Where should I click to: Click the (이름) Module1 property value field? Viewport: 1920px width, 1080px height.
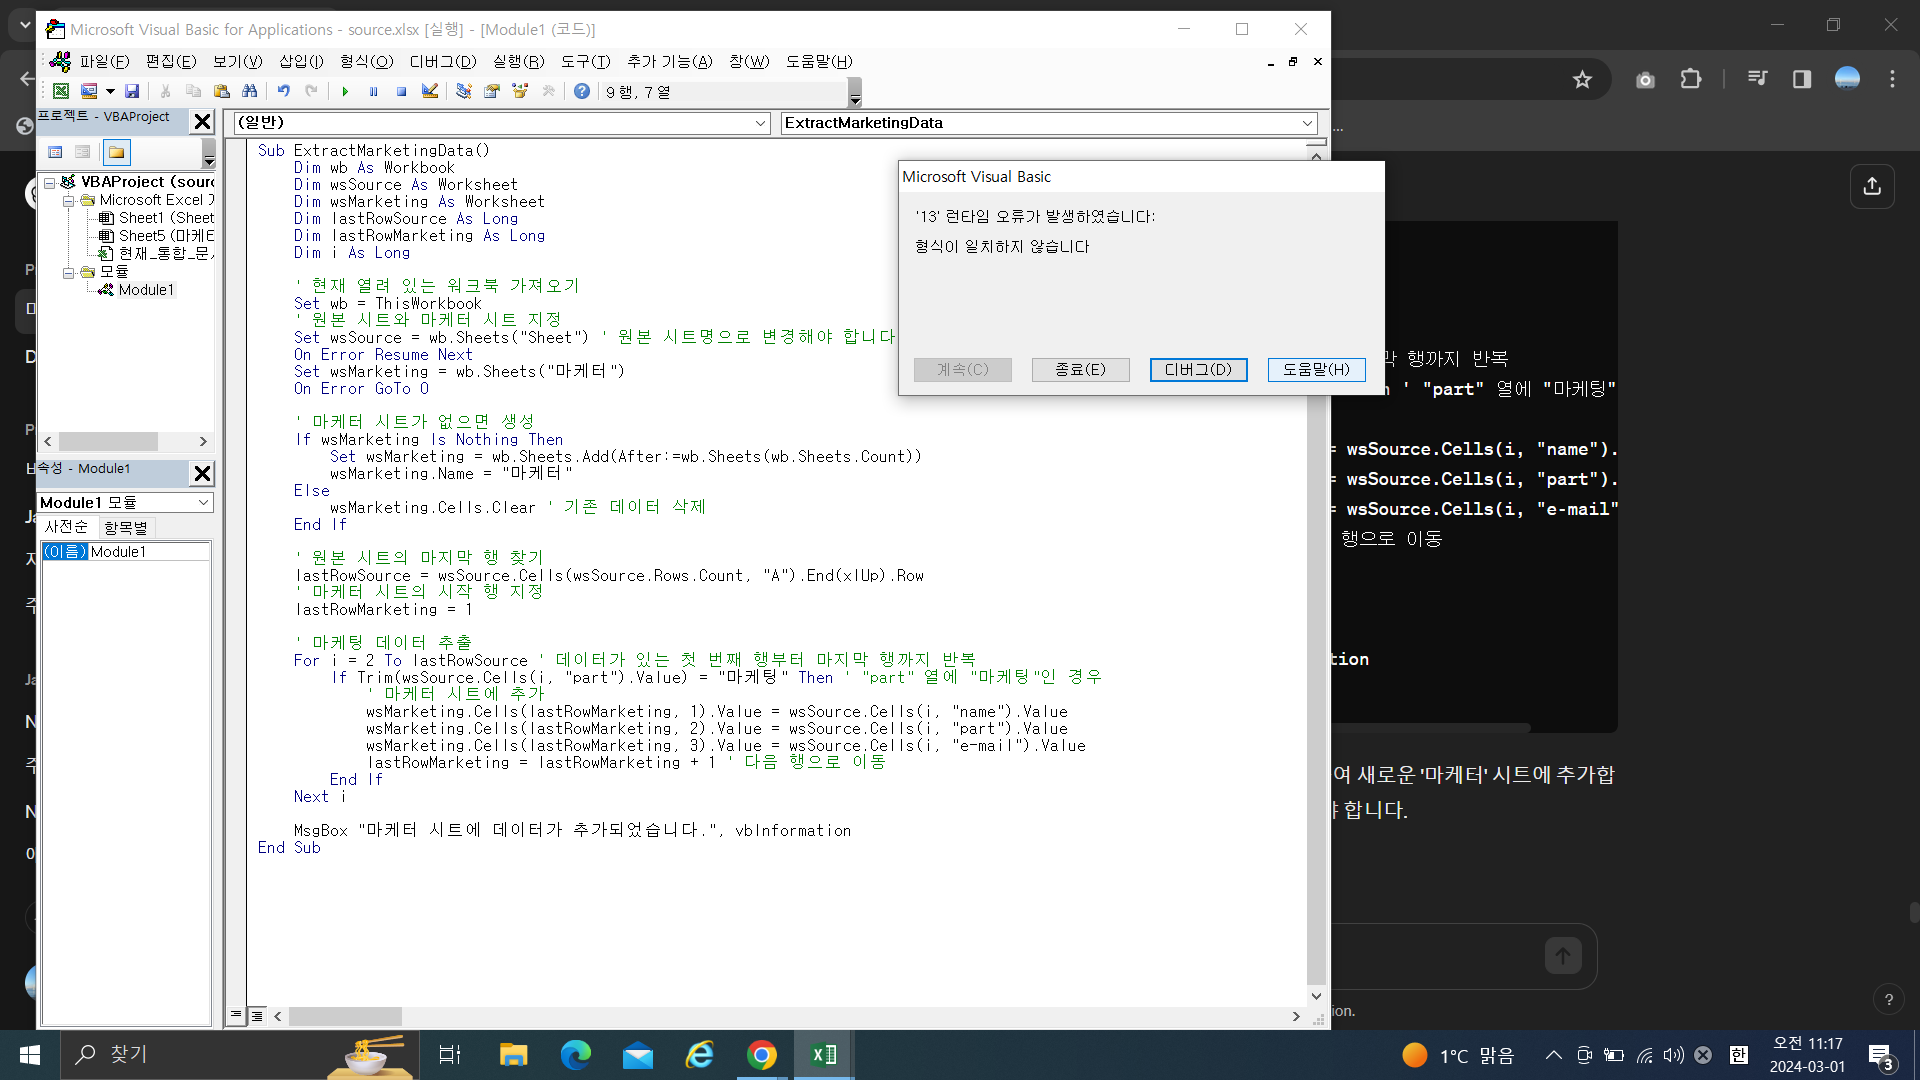[x=150, y=552]
